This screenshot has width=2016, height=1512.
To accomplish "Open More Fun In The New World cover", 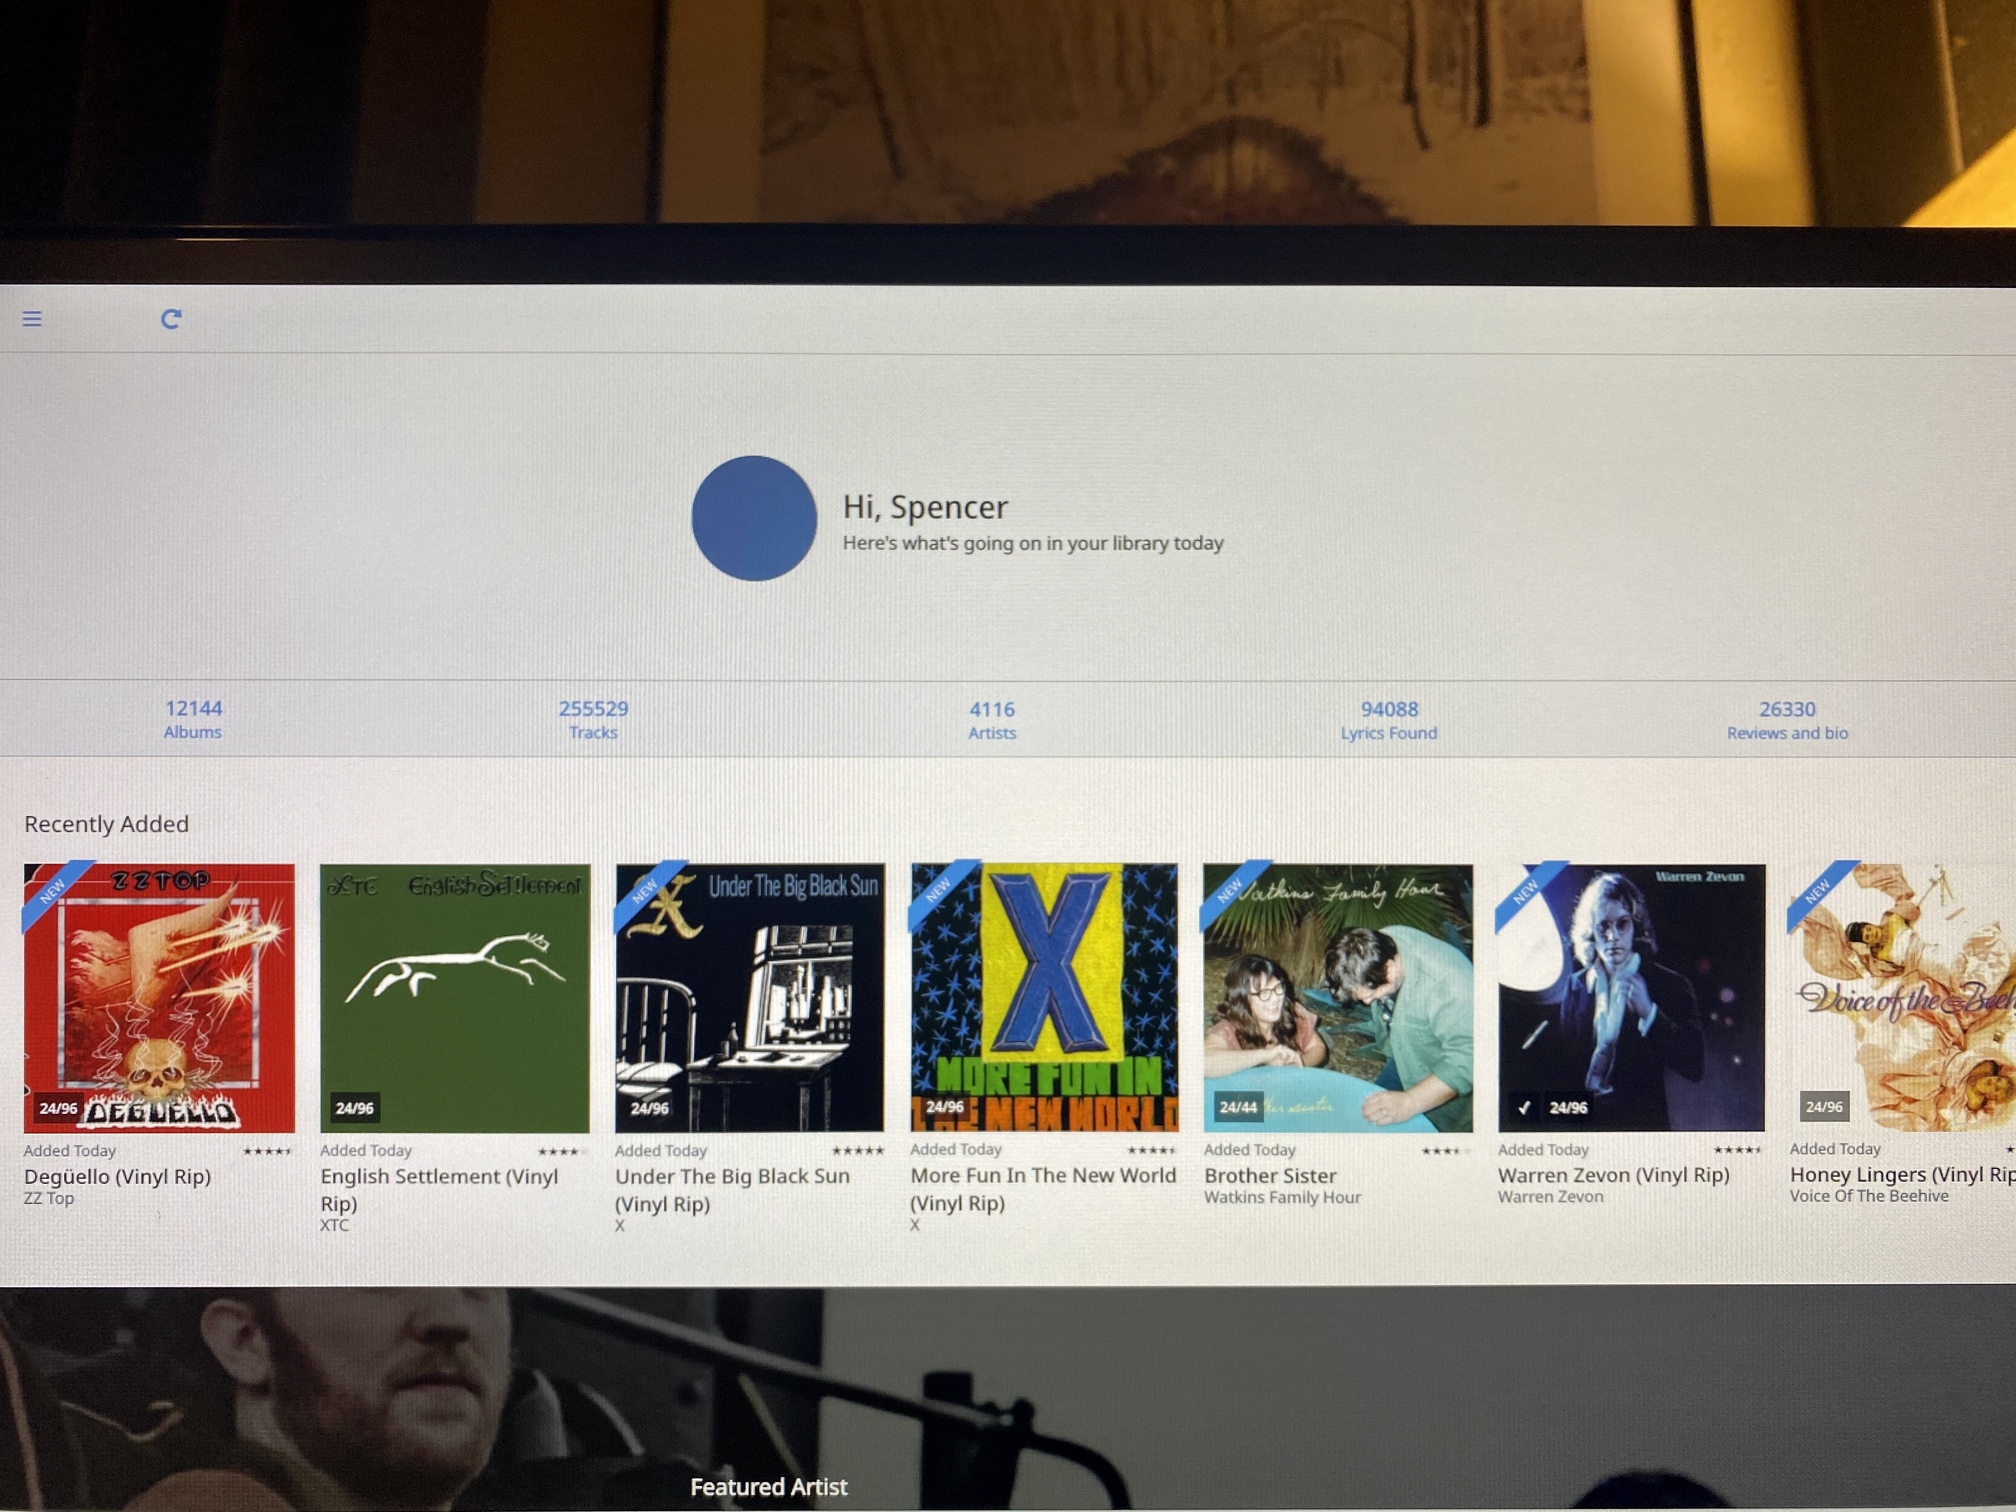I will [x=1044, y=997].
